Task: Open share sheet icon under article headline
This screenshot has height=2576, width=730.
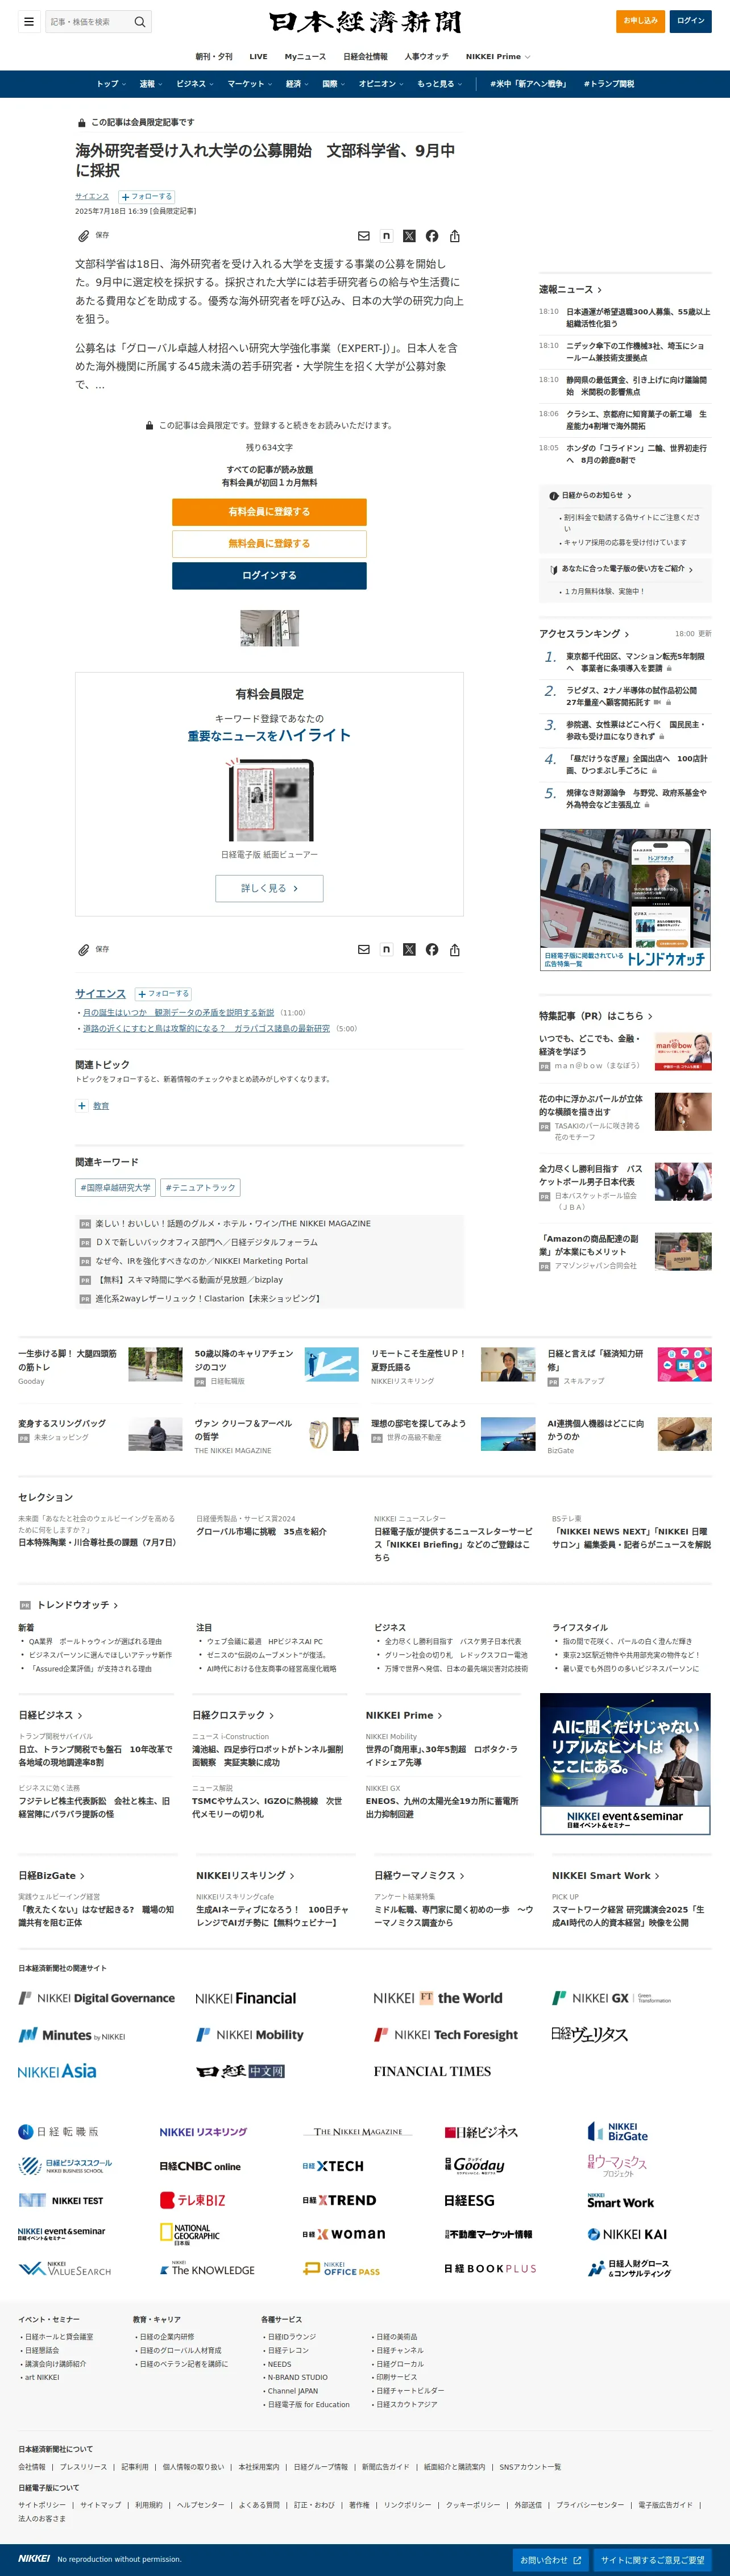Action: coord(455,236)
